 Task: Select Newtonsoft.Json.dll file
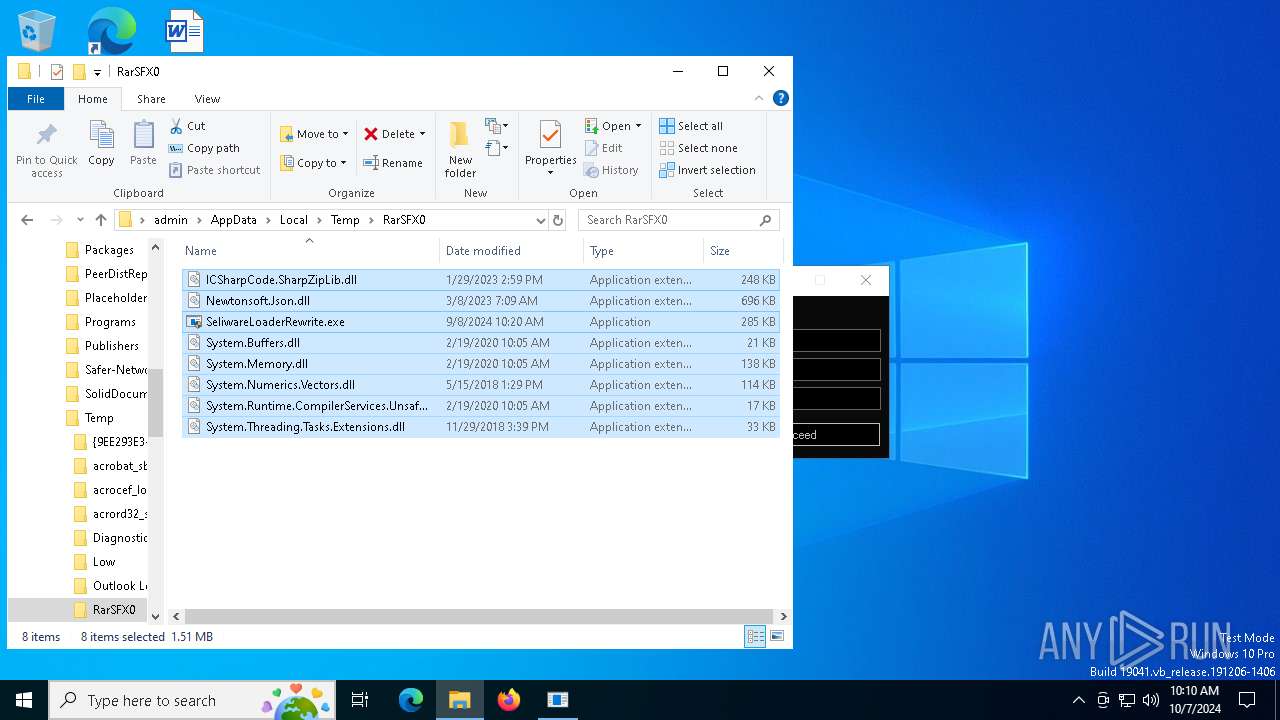point(480,301)
